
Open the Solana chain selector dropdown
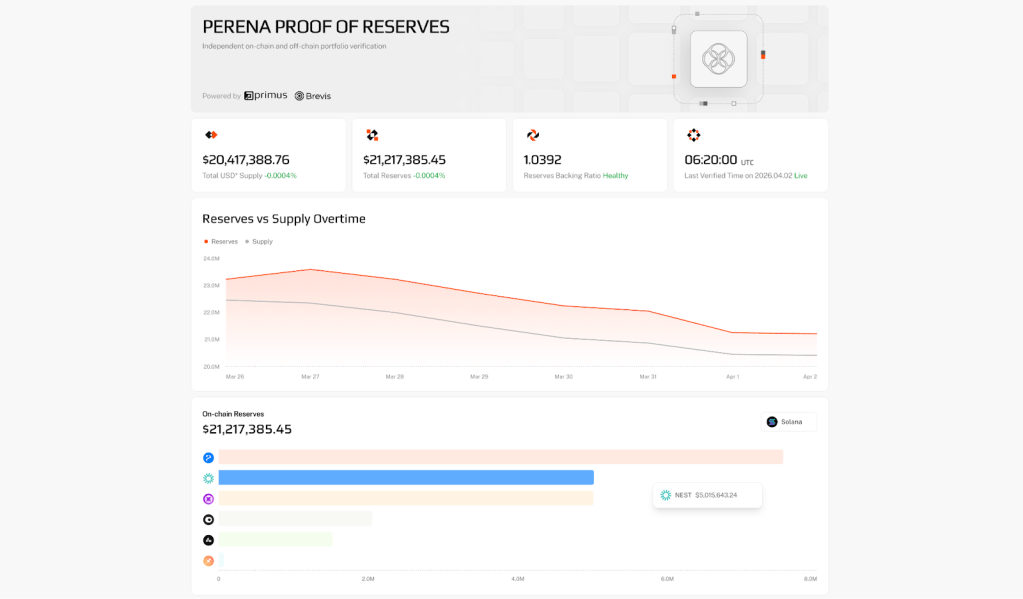pos(788,422)
